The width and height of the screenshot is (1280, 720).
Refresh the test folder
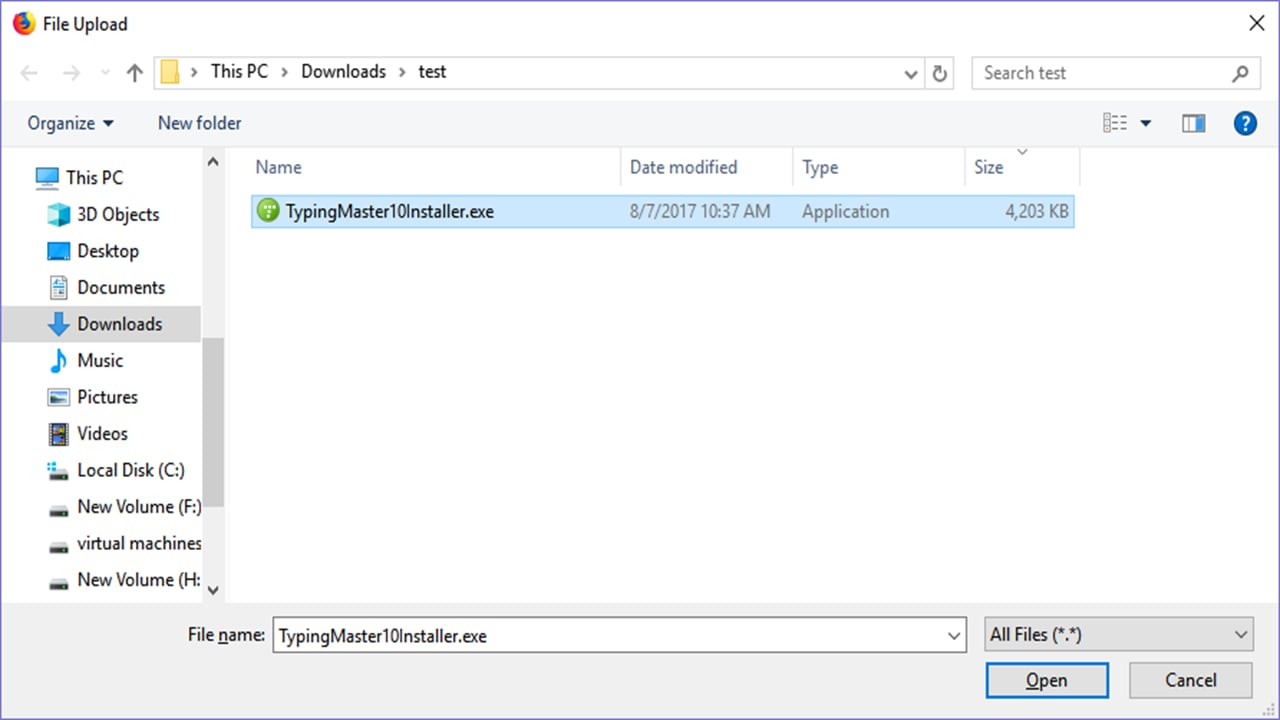[939, 73]
